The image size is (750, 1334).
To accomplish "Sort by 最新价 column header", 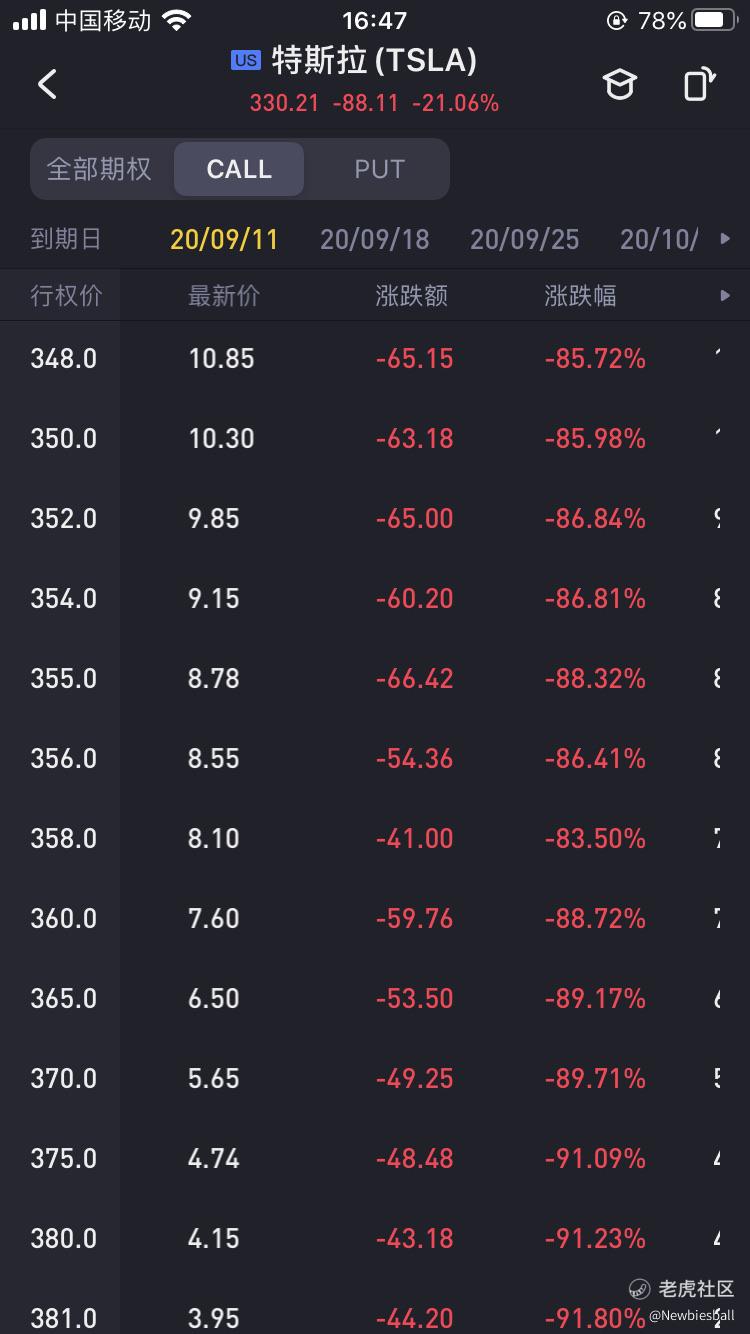I will [x=224, y=296].
